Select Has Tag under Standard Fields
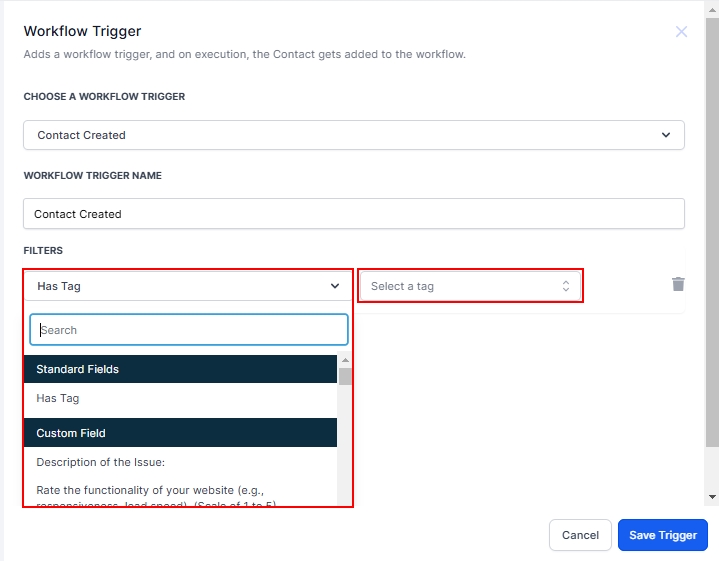This screenshot has height=561, width=719. (x=58, y=398)
